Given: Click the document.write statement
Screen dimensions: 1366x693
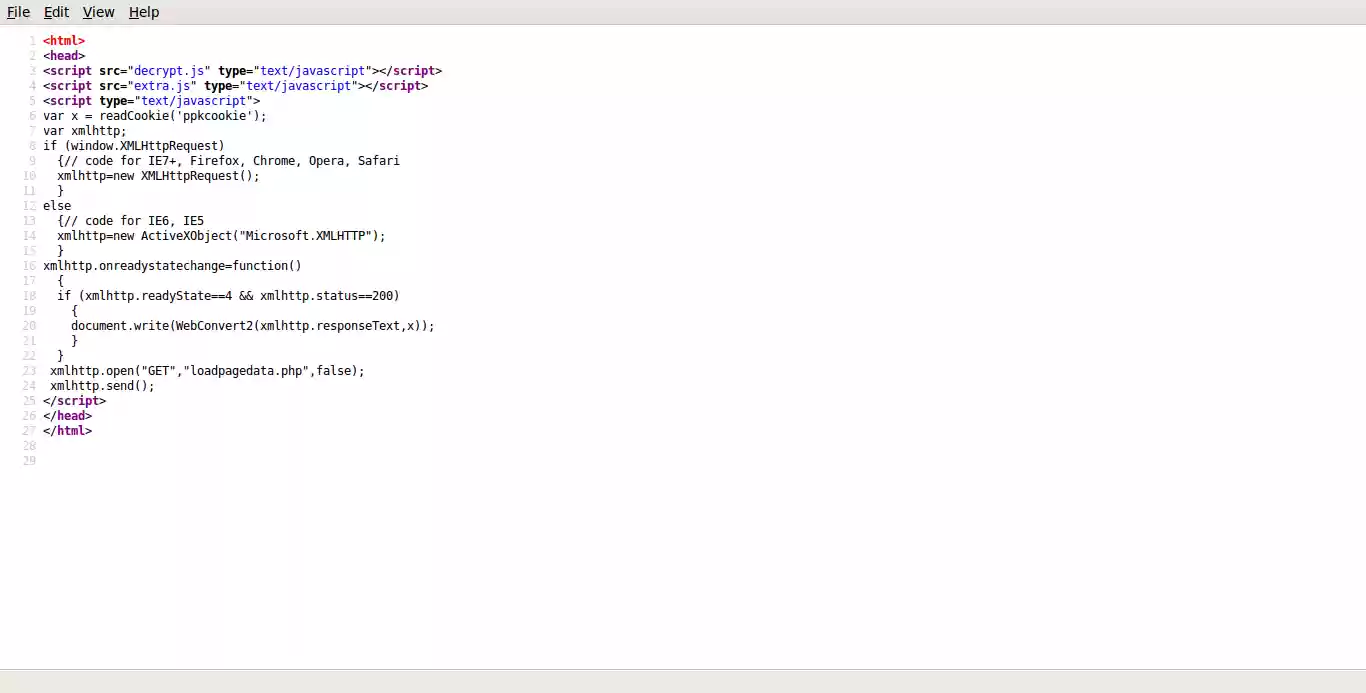Looking at the screenshot, I should click(x=250, y=325).
